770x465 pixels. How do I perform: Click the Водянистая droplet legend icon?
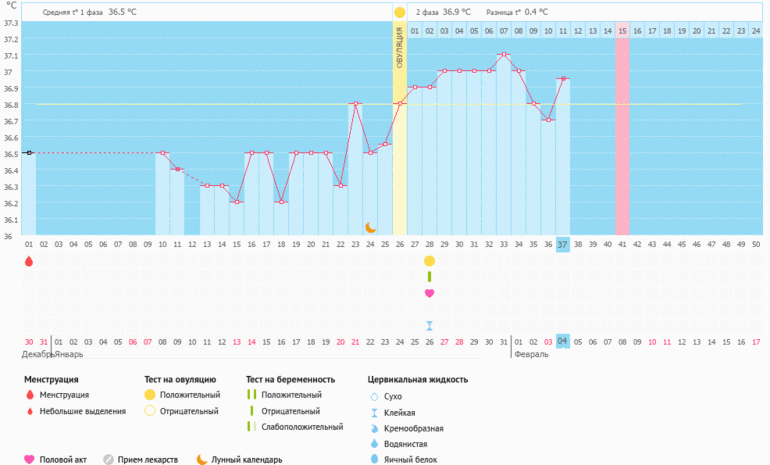pyautogui.click(x=374, y=443)
